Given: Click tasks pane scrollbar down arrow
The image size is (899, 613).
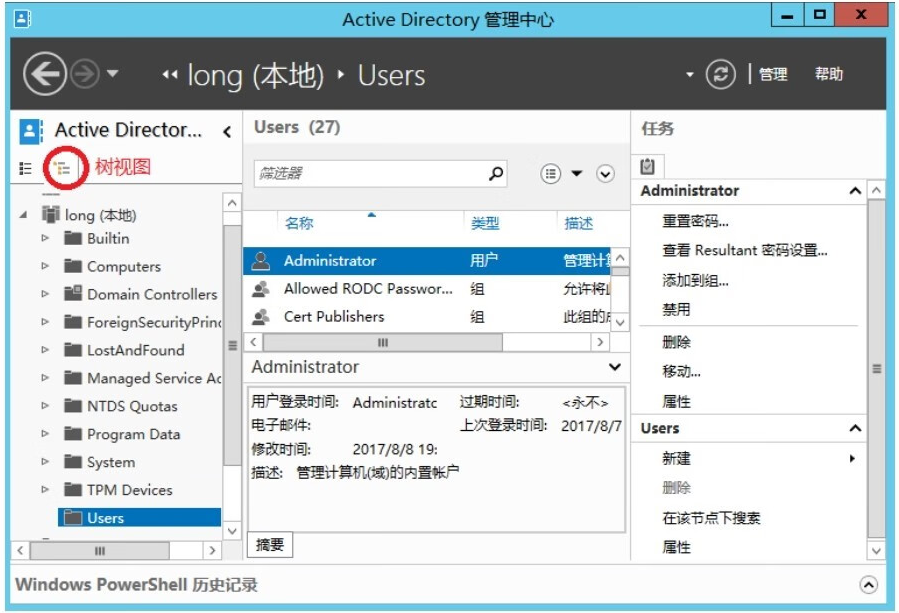Looking at the screenshot, I should click(876, 551).
